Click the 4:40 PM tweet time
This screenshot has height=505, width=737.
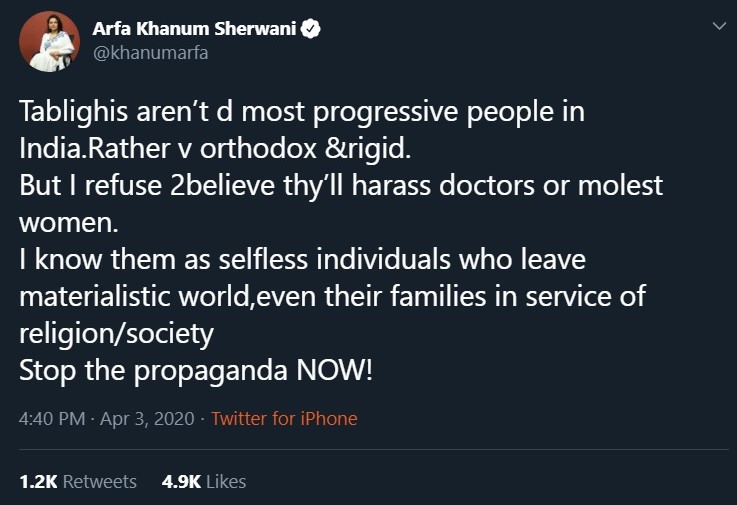(52, 419)
